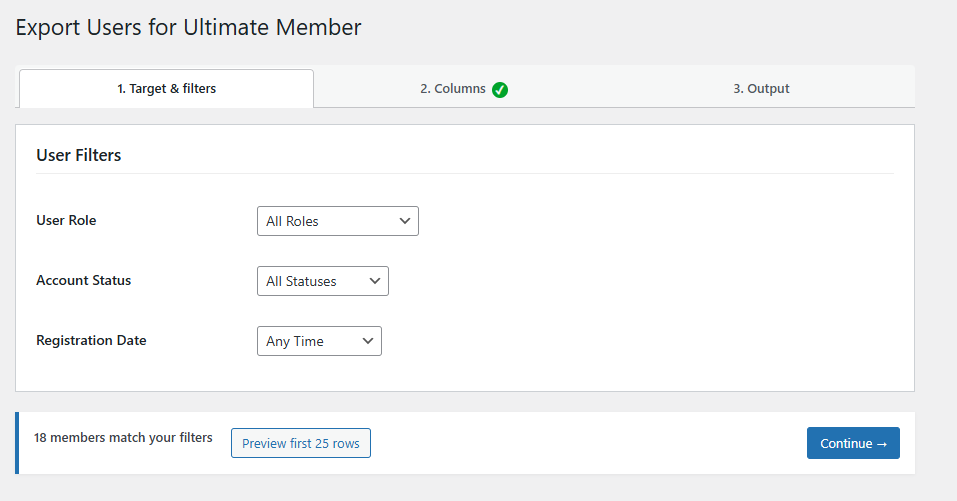Open the 2. Columns tab

(x=464, y=88)
